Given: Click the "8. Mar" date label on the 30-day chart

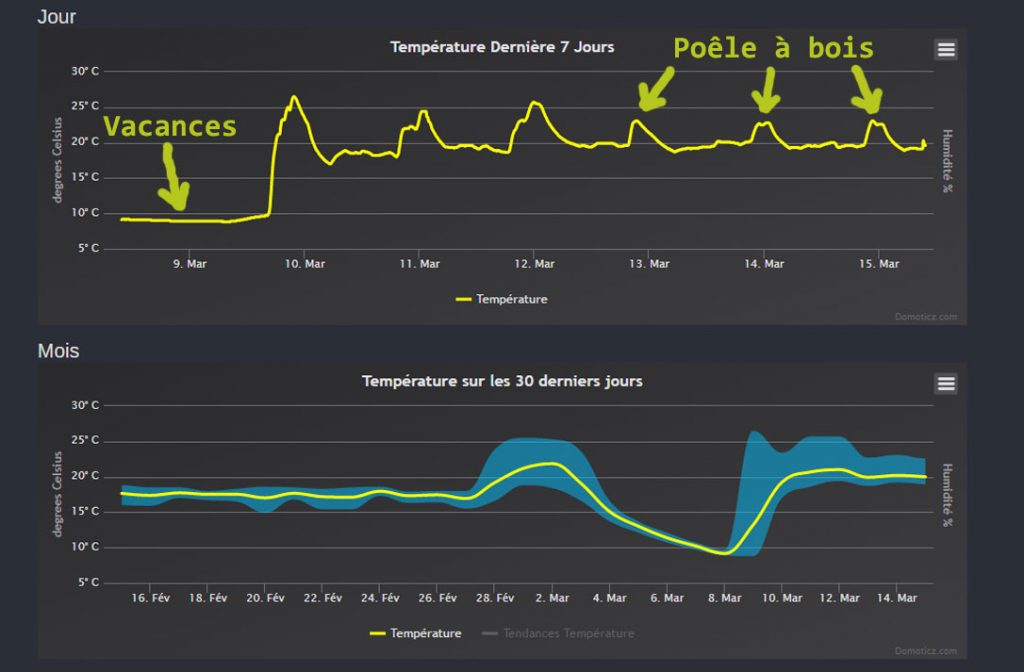Looking at the screenshot, I should click(x=724, y=598).
